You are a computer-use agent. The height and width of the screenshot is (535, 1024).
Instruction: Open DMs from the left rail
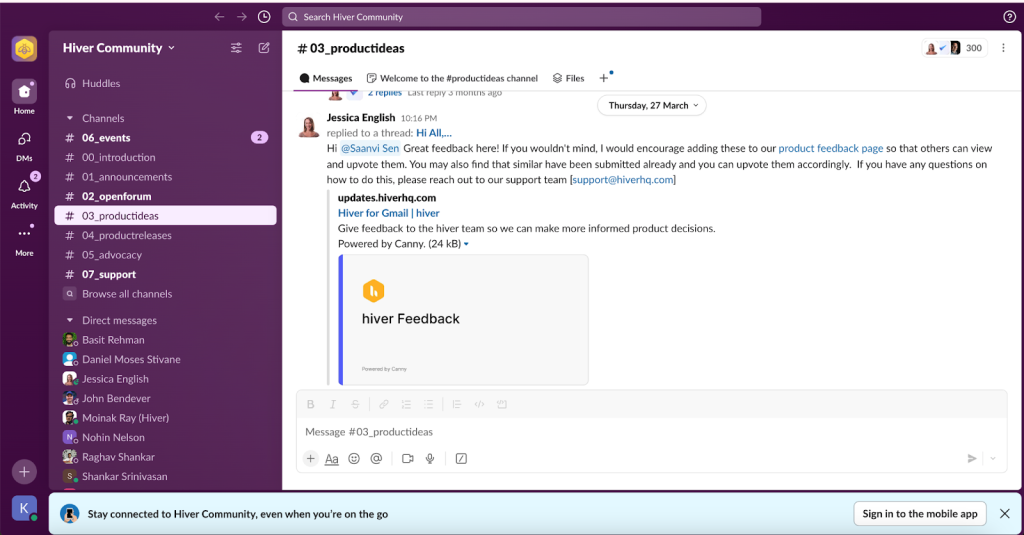(24, 143)
